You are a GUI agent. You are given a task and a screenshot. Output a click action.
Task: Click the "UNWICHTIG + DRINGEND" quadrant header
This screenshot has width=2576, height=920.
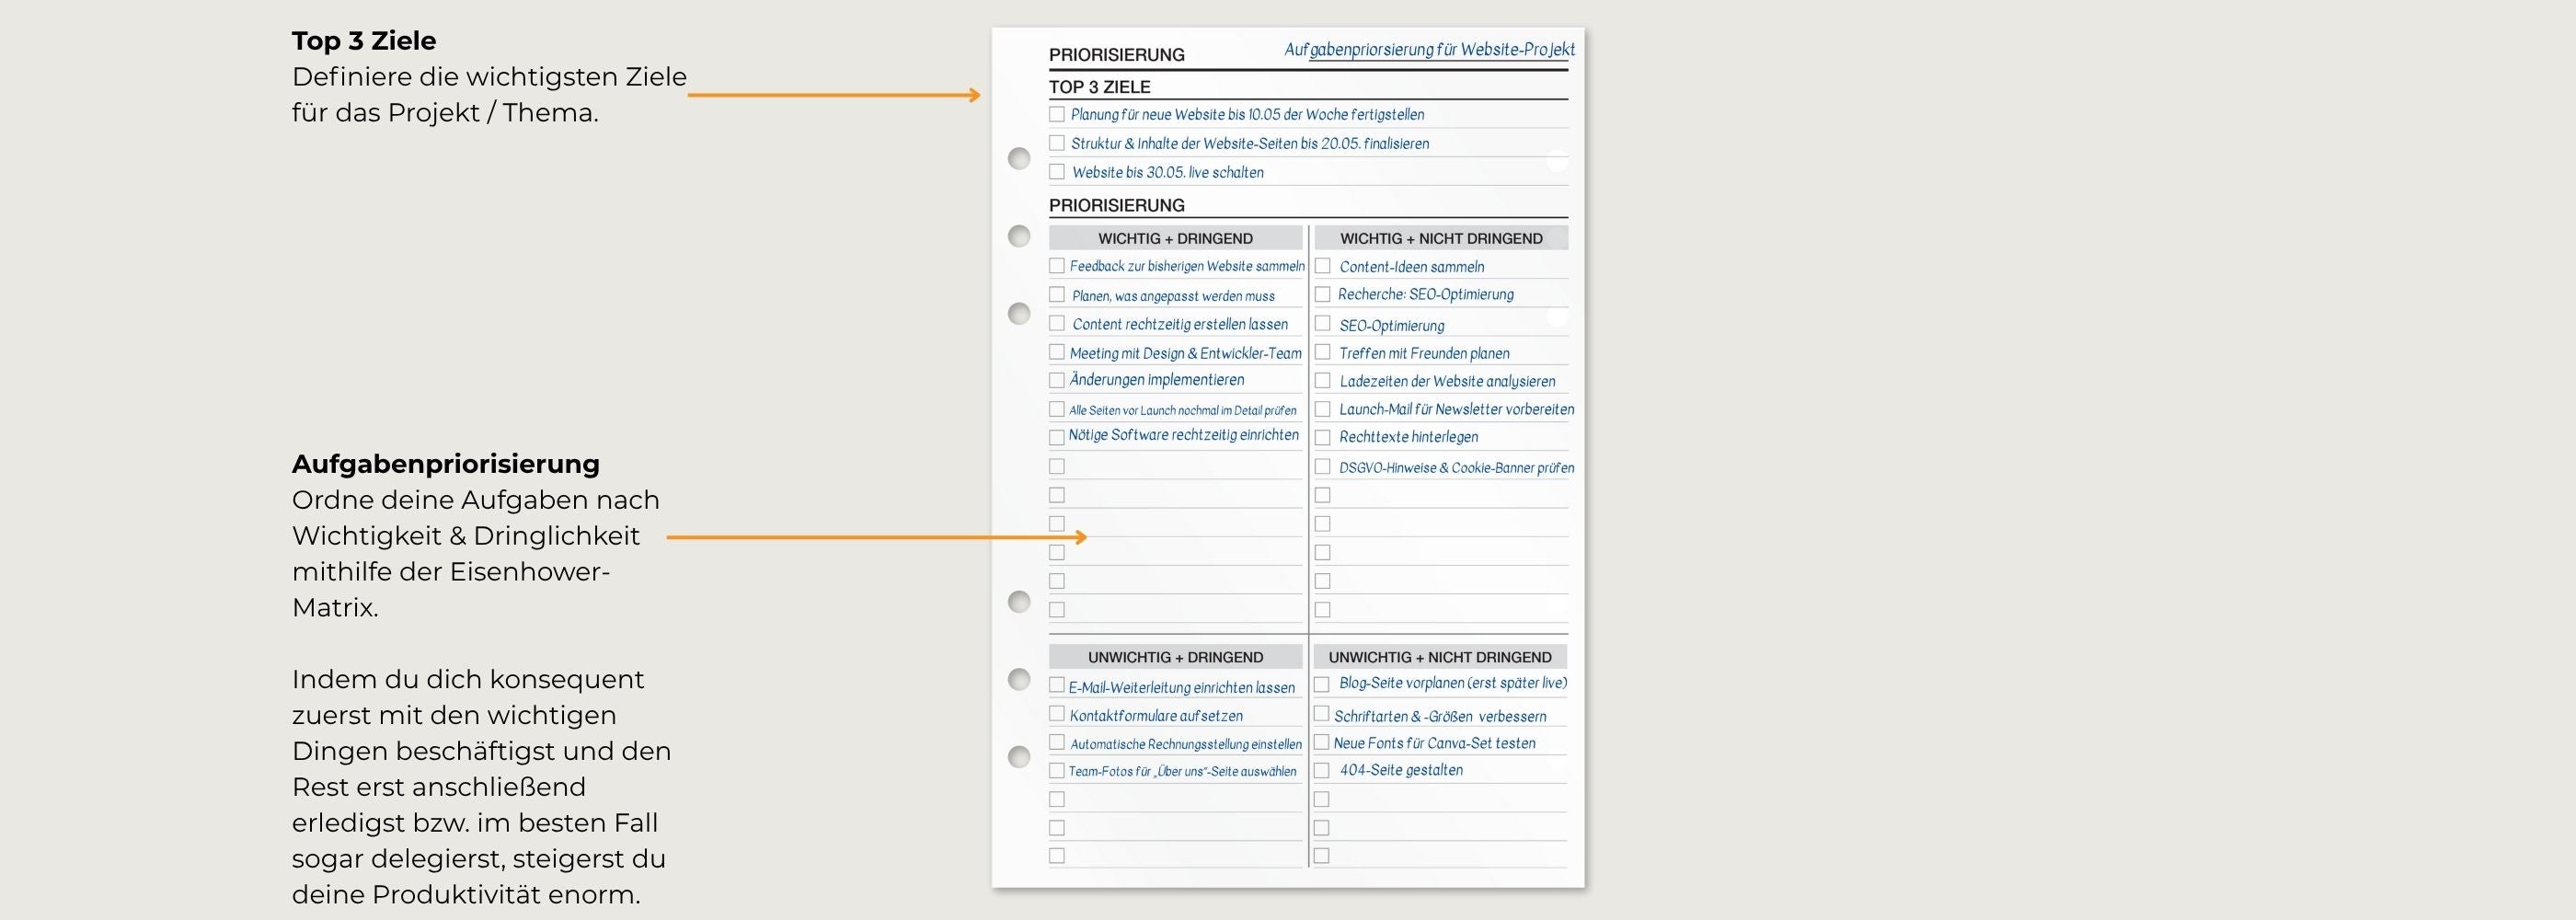(x=1175, y=657)
